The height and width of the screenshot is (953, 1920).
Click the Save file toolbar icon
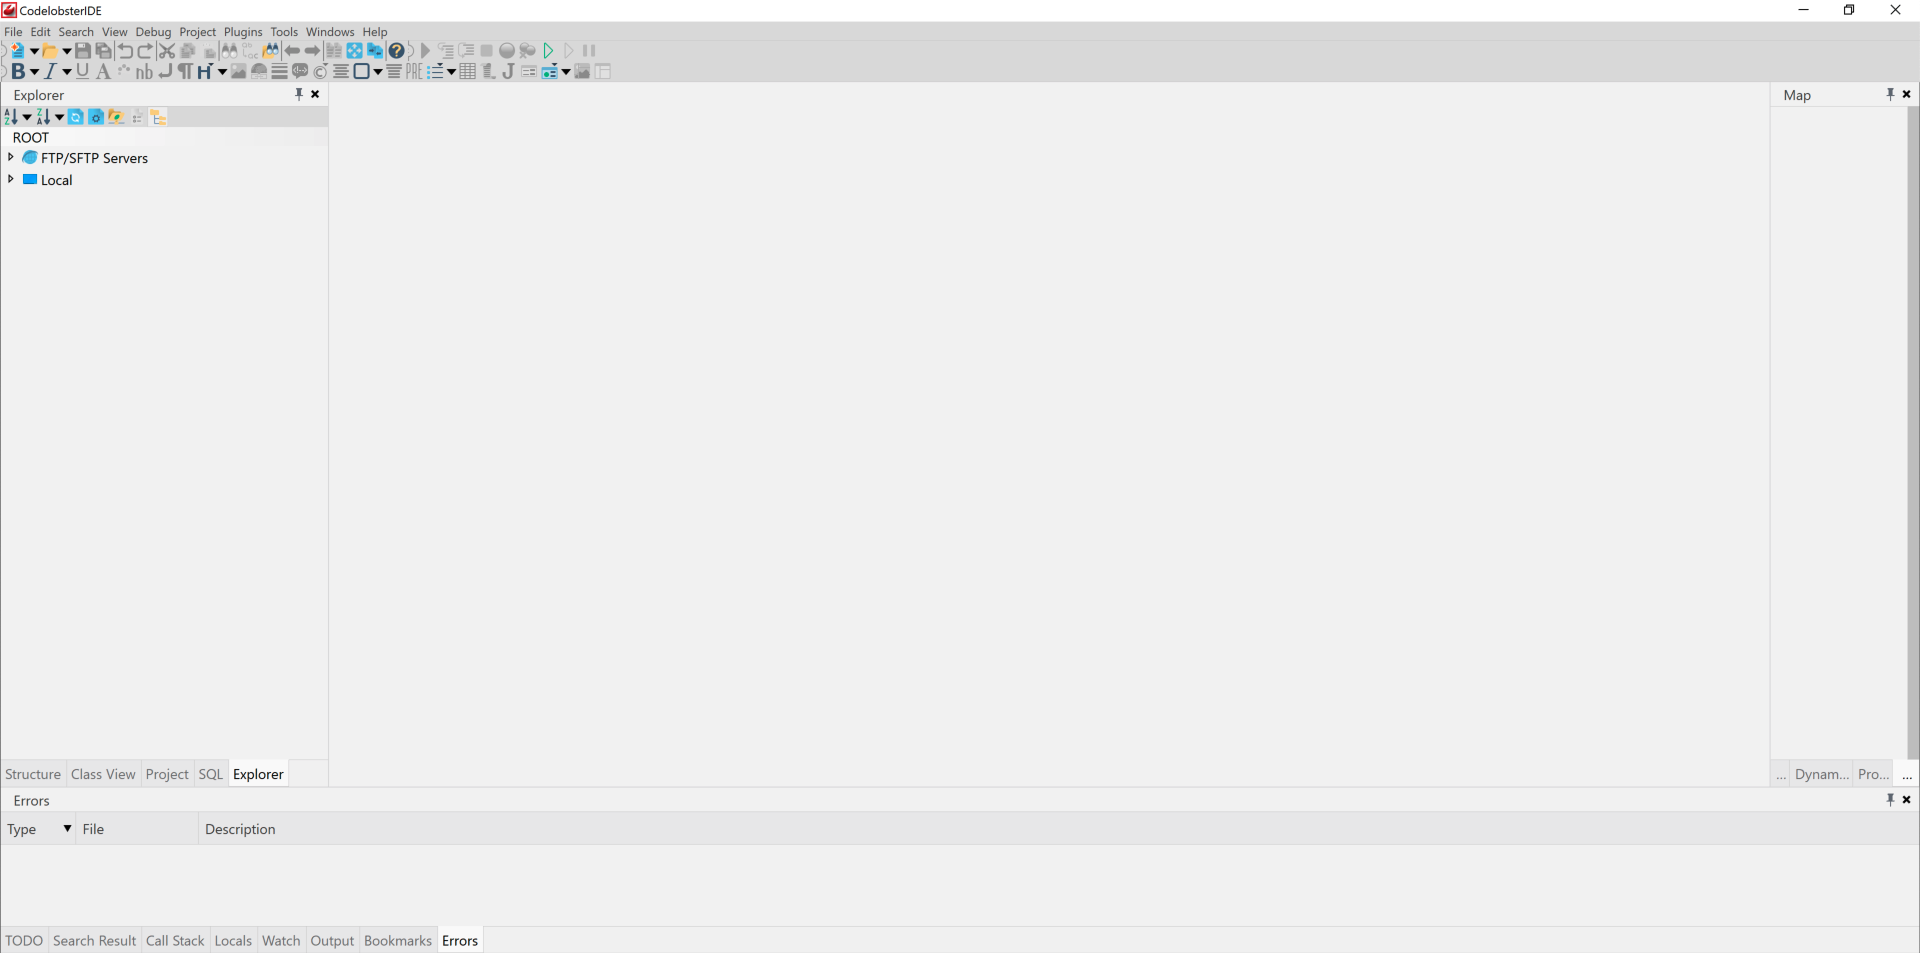click(83, 51)
